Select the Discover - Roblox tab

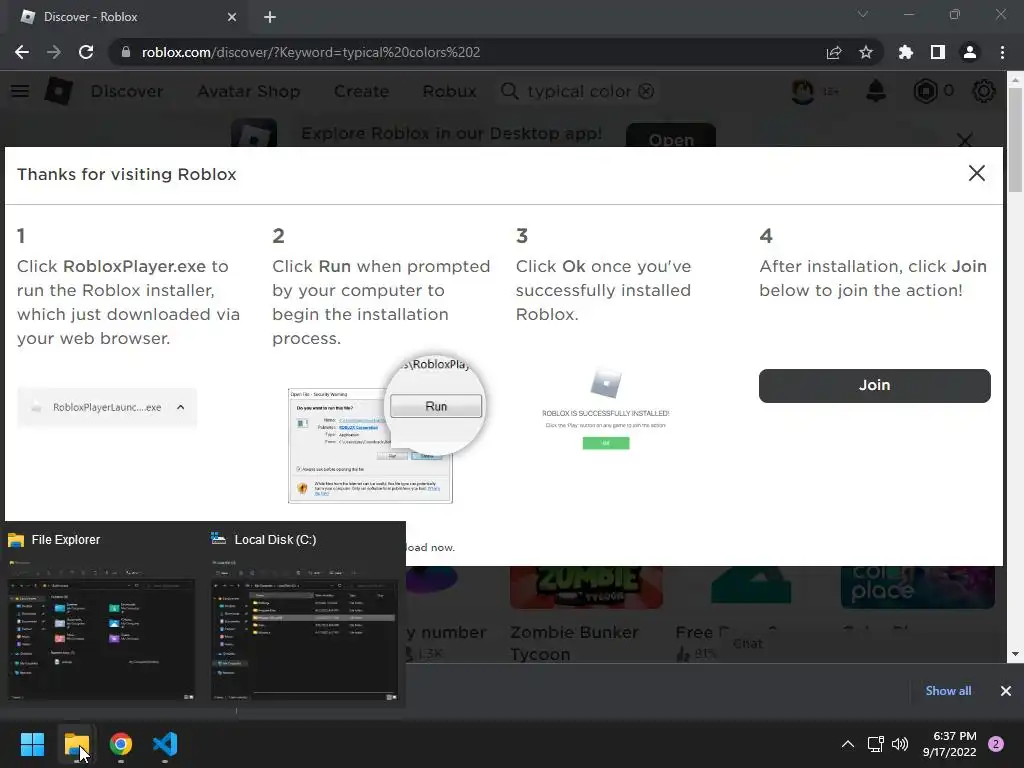124,17
